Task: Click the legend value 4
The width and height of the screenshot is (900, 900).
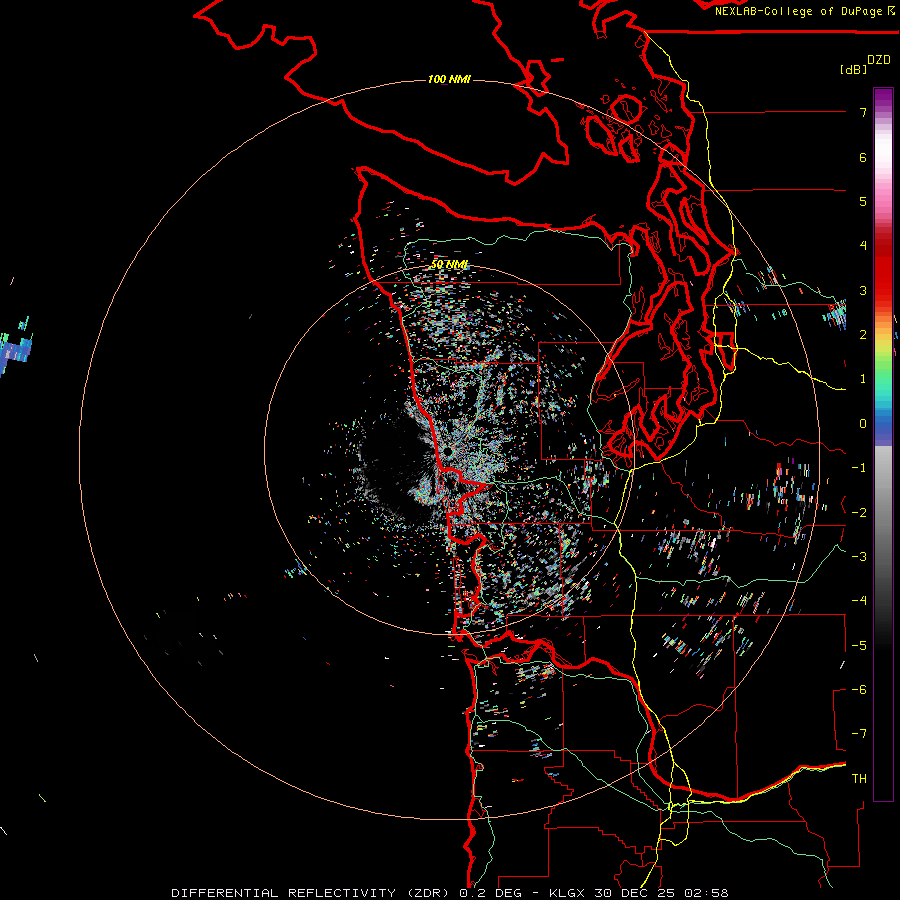Action: coord(863,246)
